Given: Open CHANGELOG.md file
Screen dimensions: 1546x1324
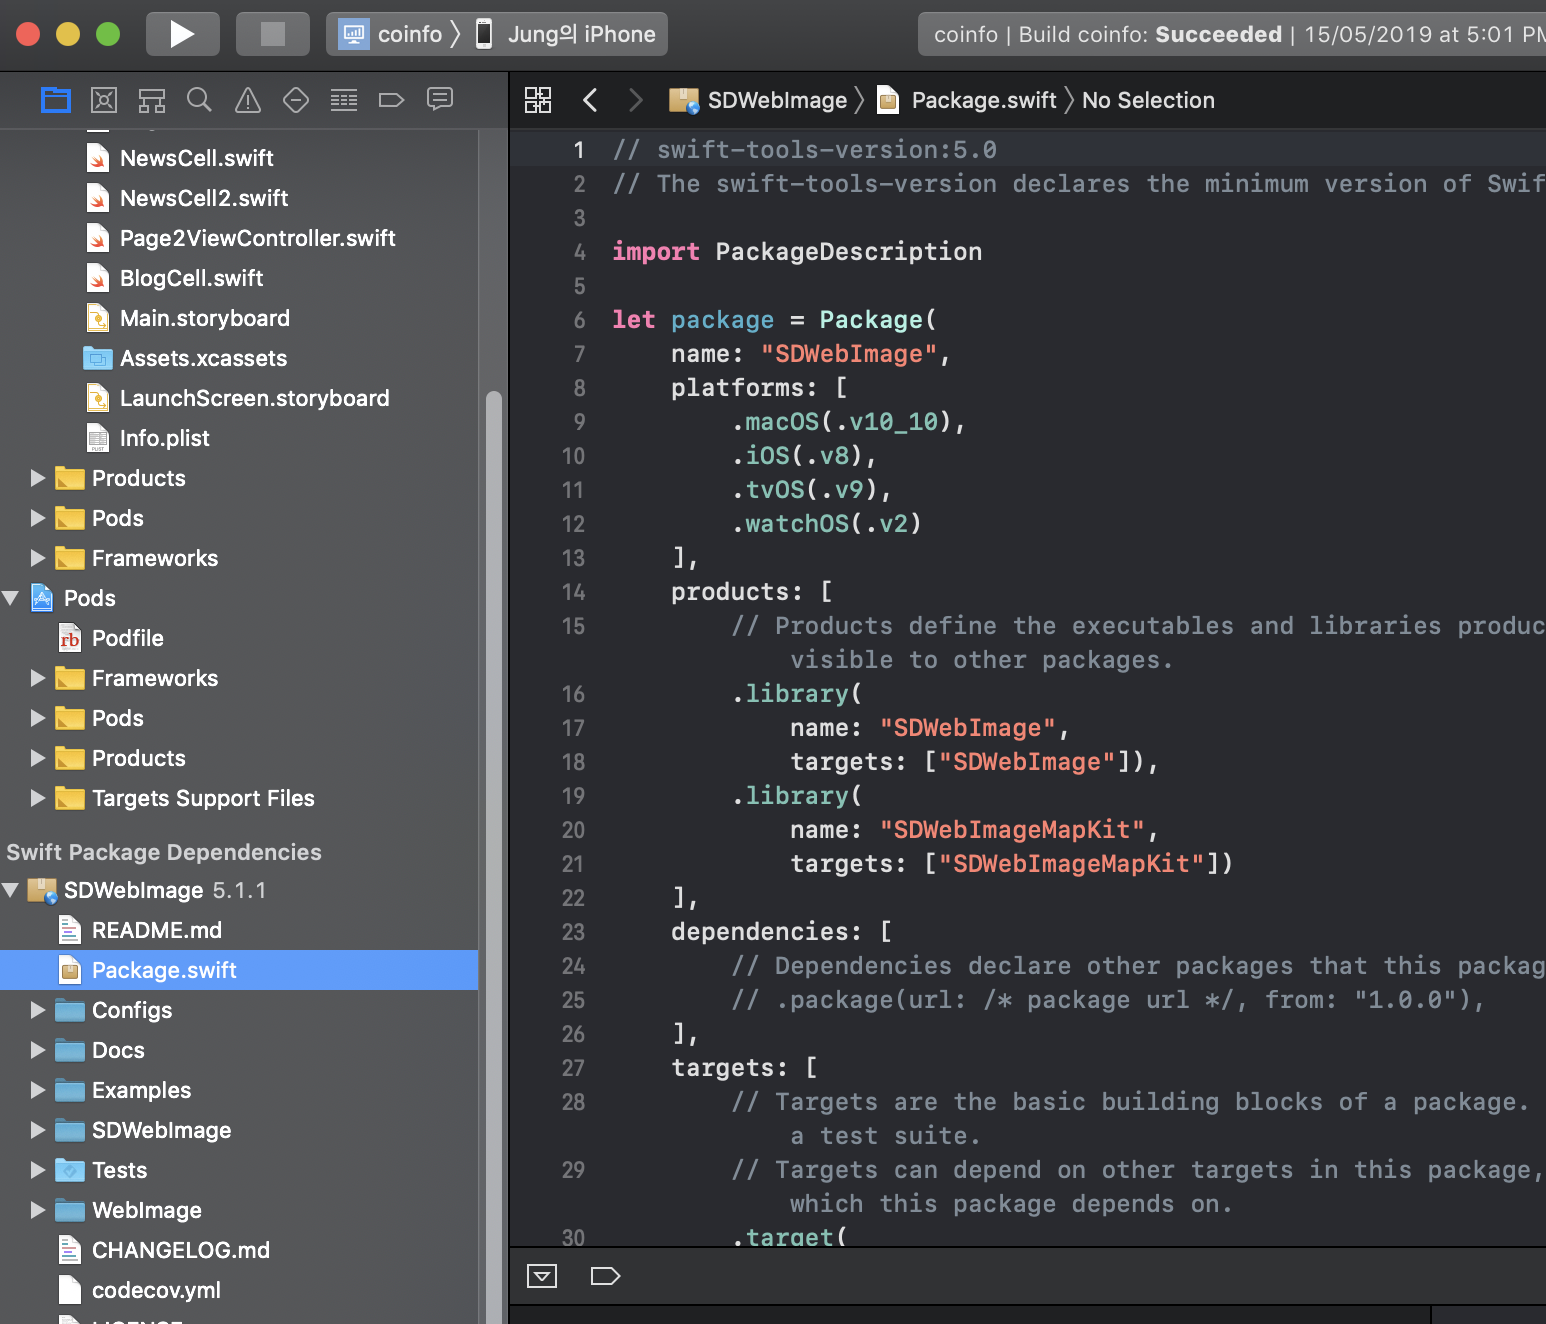Looking at the screenshot, I should 180,1250.
